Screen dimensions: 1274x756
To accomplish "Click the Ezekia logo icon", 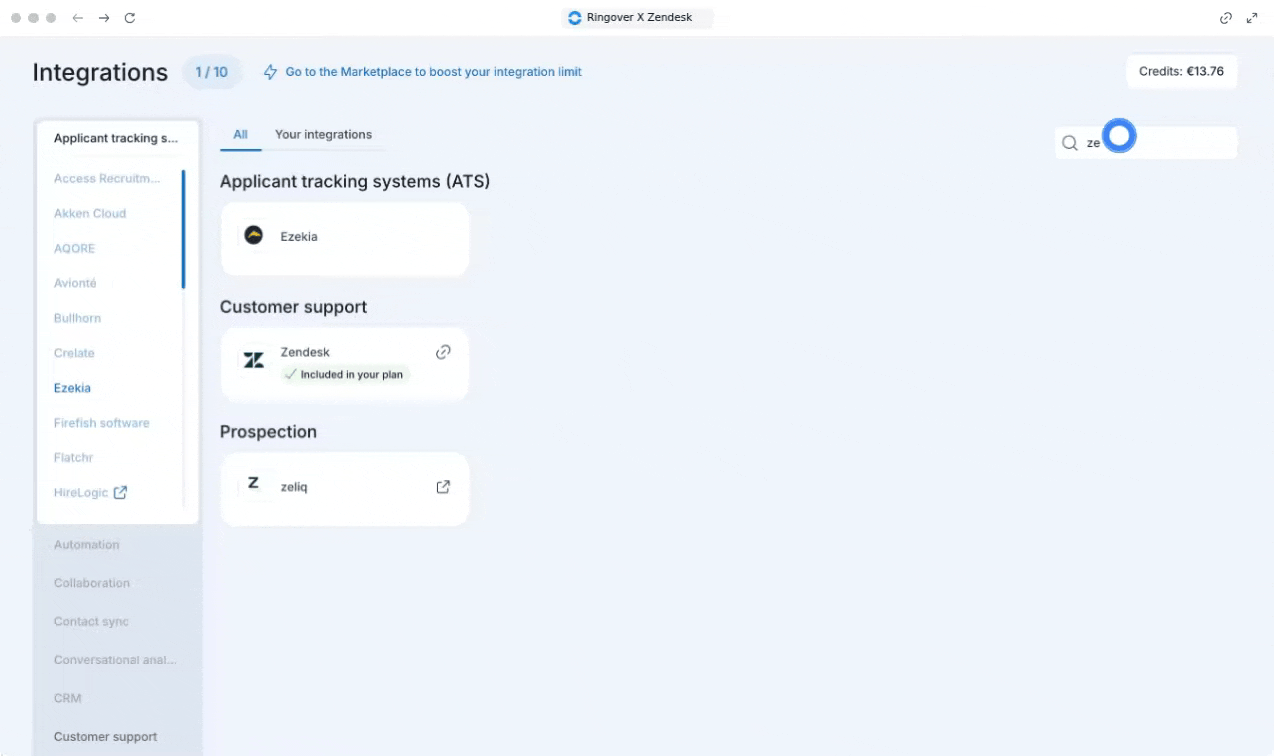I will pyautogui.click(x=254, y=236).
